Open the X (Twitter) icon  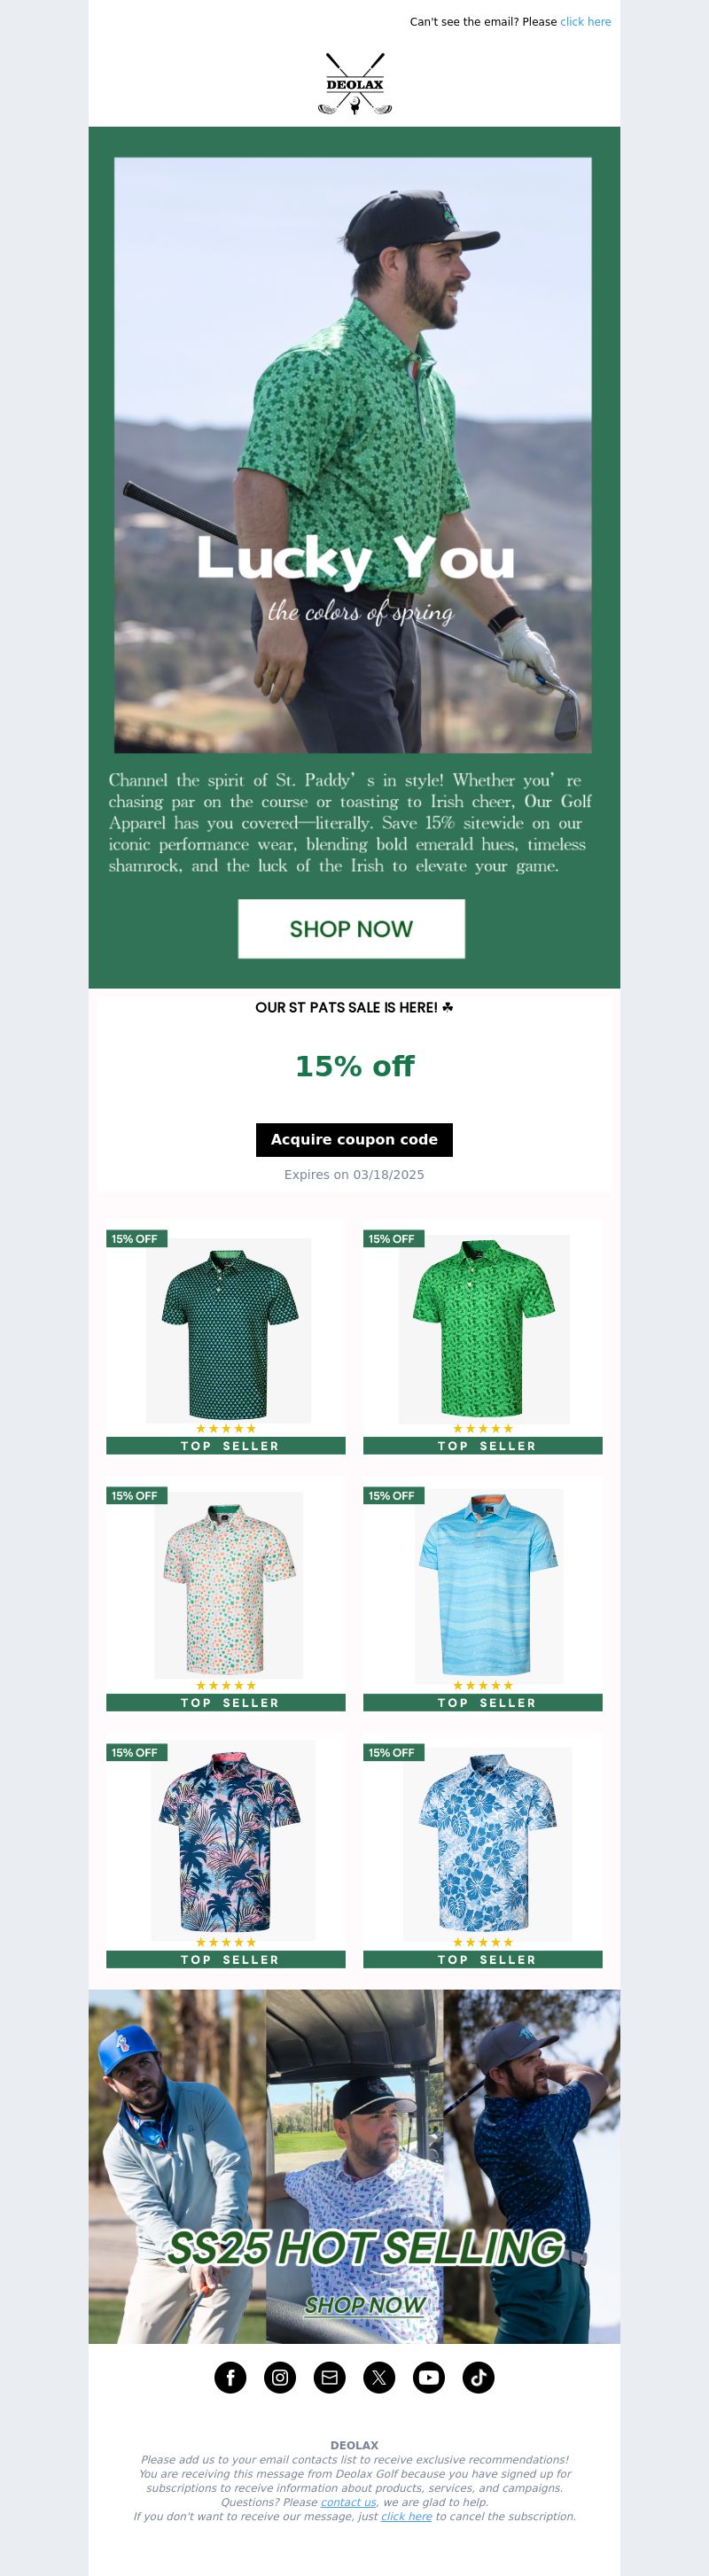pos(379,2377)
